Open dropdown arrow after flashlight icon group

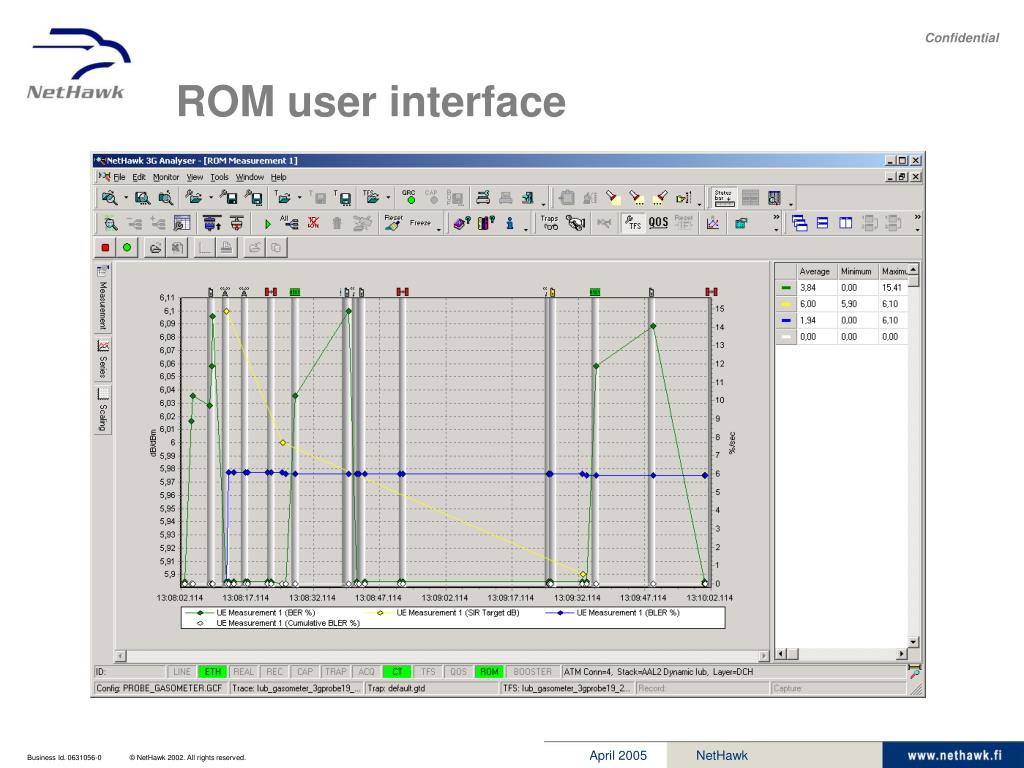[699, 204]
